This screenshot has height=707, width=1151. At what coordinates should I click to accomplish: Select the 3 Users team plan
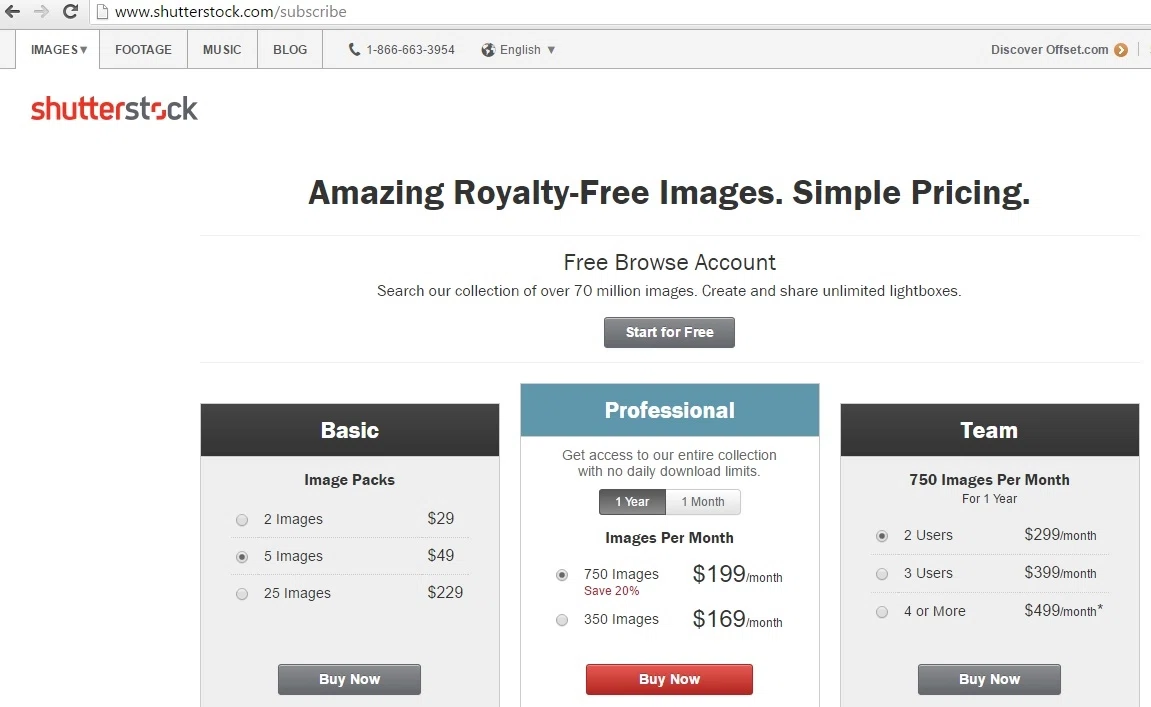tap(882, 573)
